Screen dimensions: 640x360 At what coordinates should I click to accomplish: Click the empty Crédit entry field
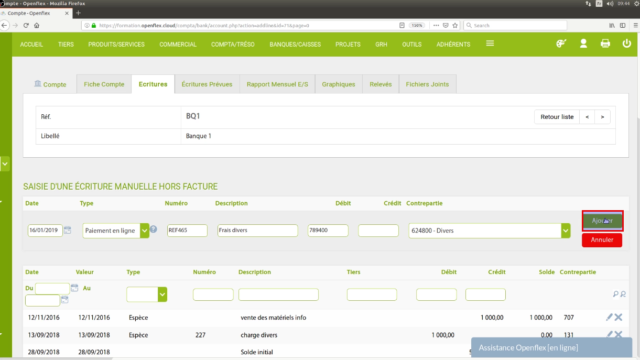click(x=378, y=230)
